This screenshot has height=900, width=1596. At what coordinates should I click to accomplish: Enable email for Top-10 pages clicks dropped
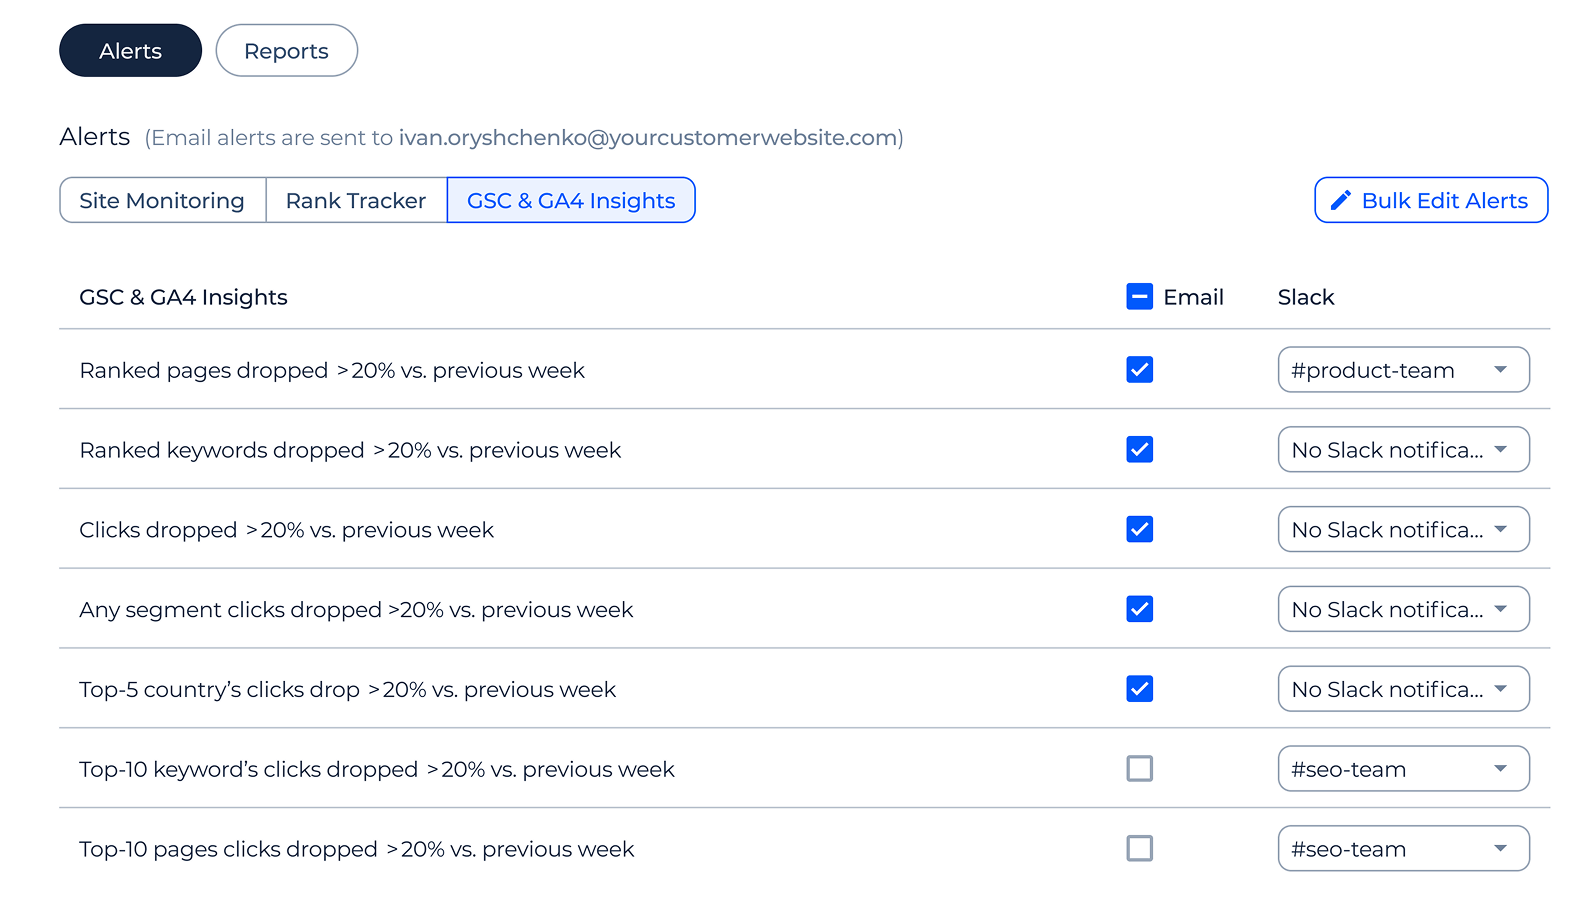1139,849
